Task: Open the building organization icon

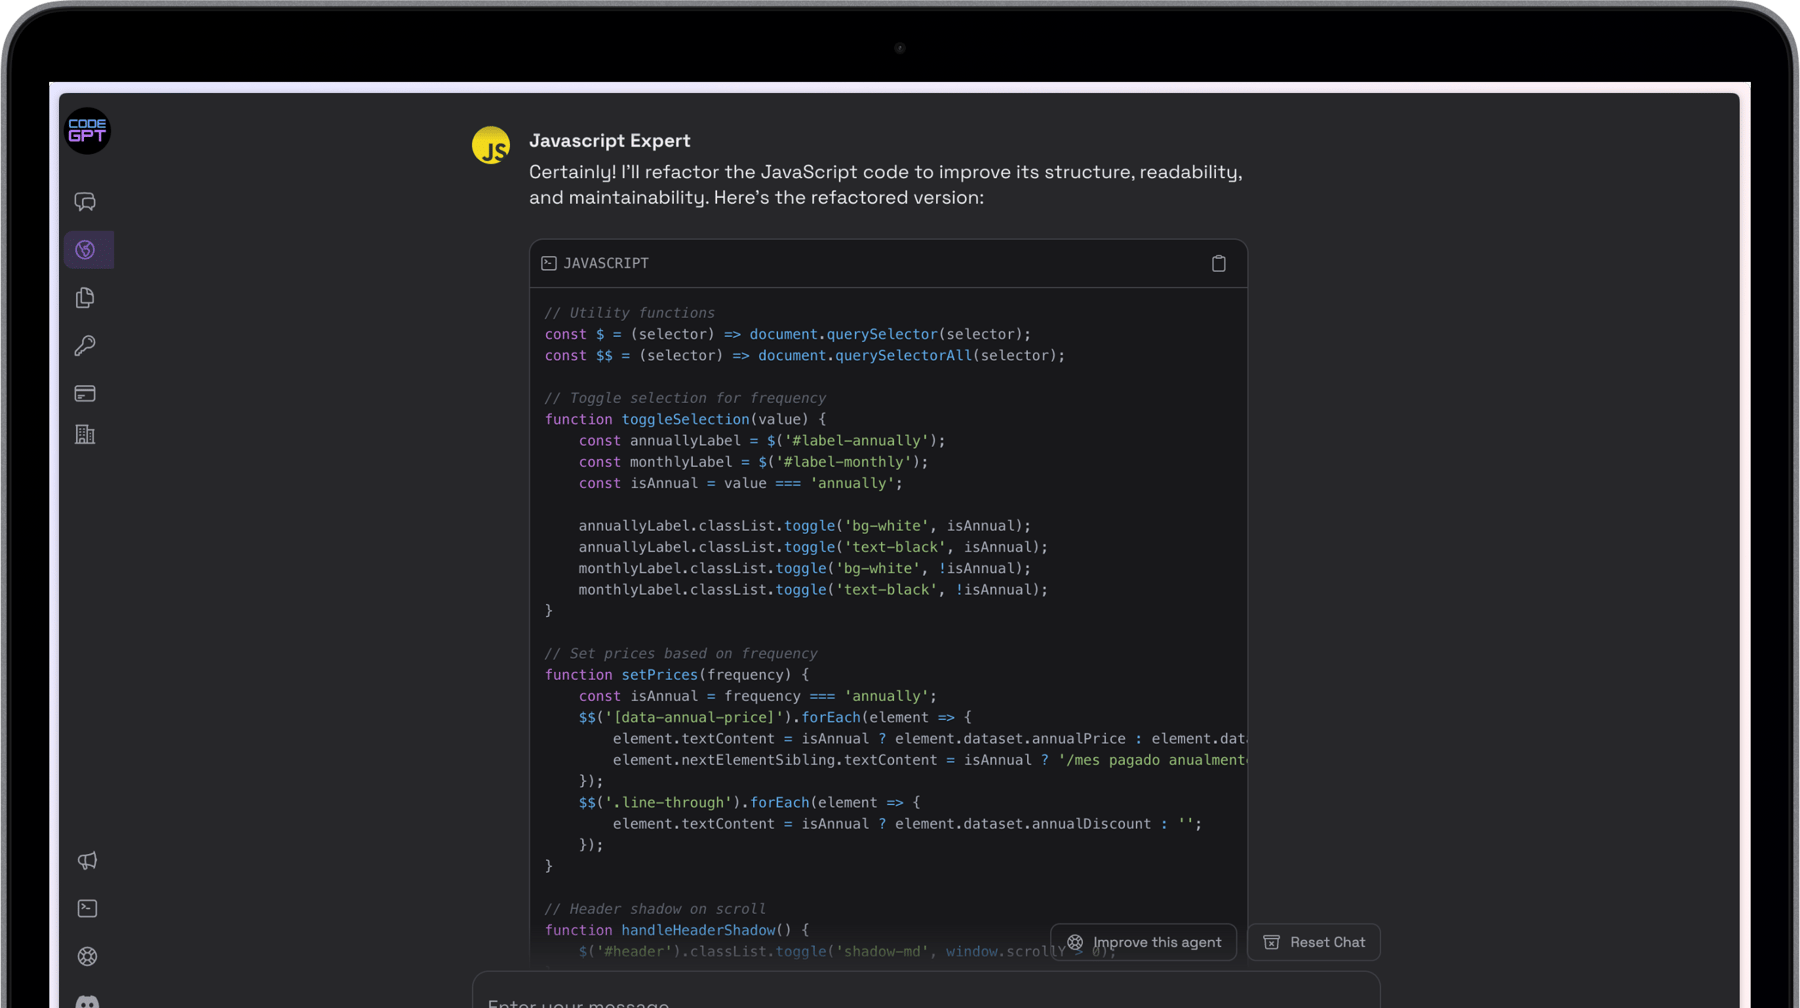Action: [x=85, y=435]
